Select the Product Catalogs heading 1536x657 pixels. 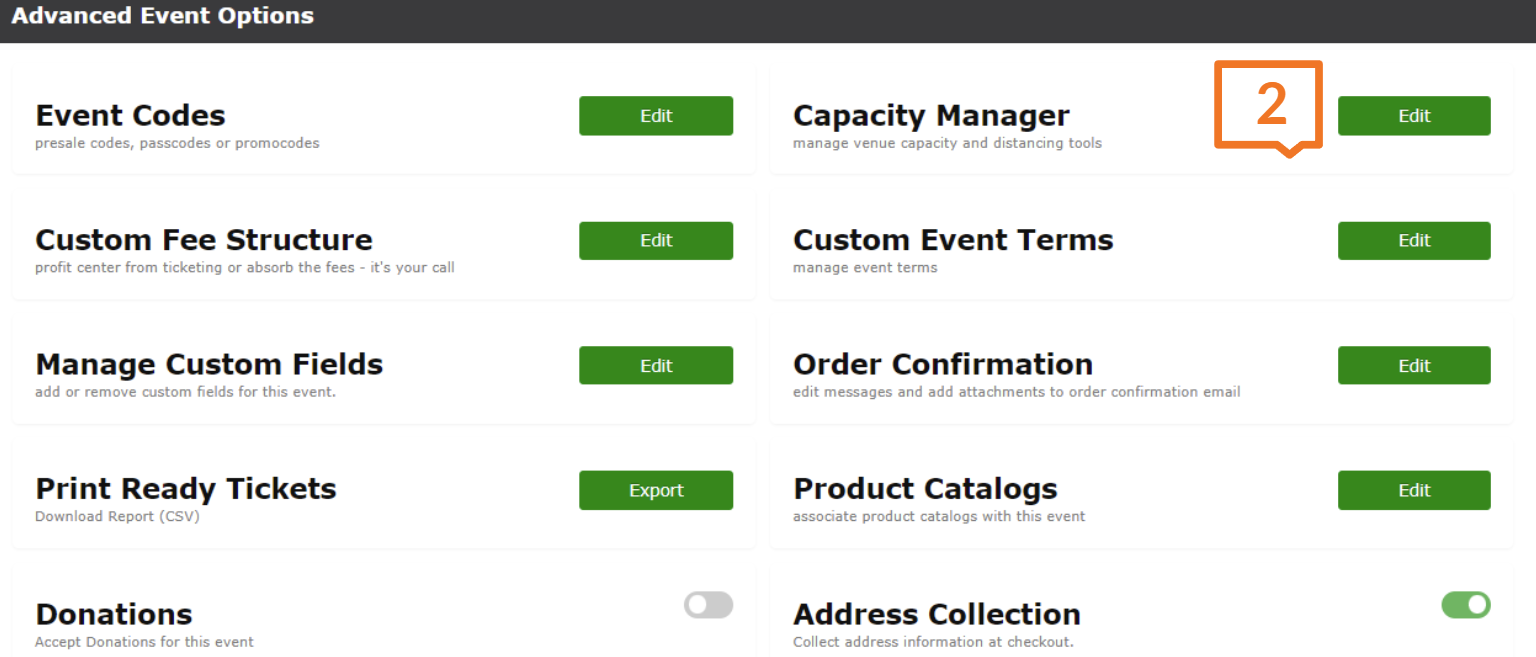tap(925, 489)
